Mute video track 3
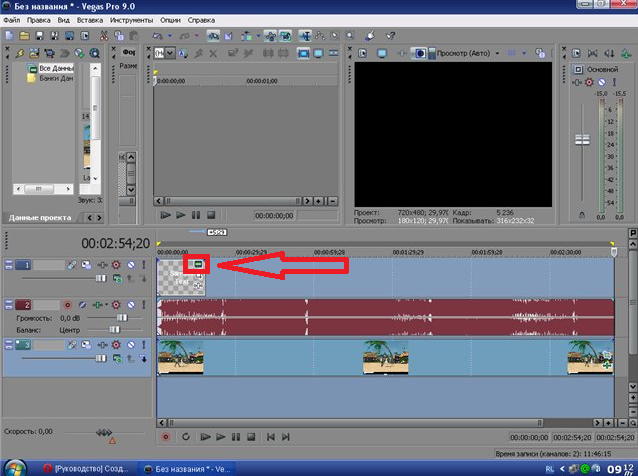 (131, 345)
